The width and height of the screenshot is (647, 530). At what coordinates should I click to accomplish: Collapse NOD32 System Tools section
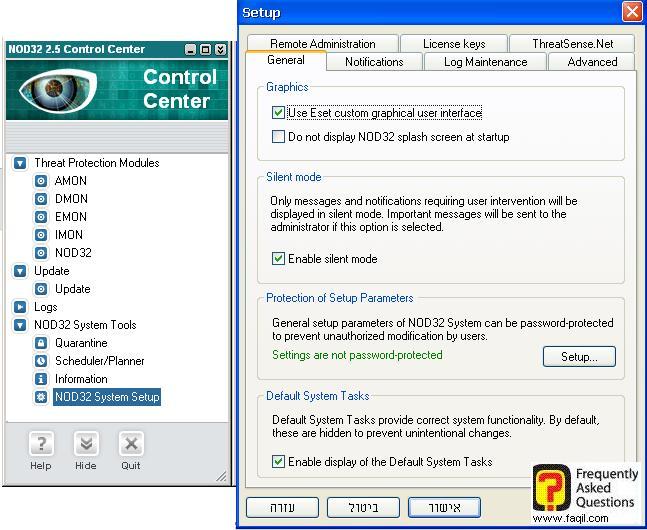click(x=20, y=325)
